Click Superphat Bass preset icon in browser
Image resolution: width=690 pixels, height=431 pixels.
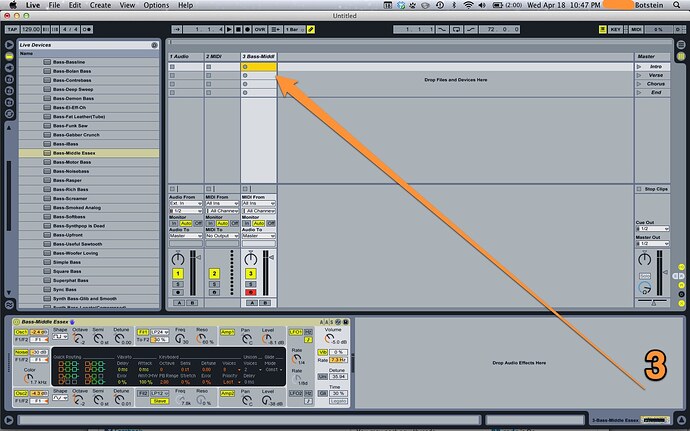tap(47, 280)
